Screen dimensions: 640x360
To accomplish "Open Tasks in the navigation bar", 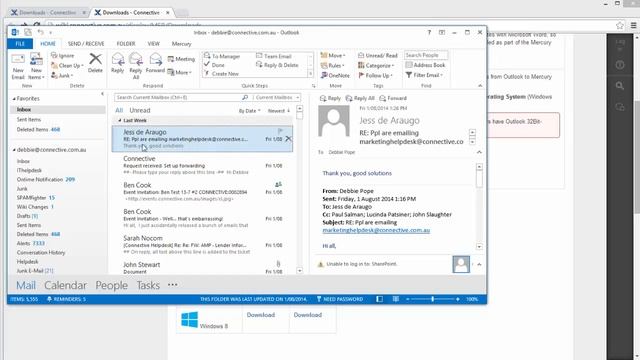I will (148, 285).
